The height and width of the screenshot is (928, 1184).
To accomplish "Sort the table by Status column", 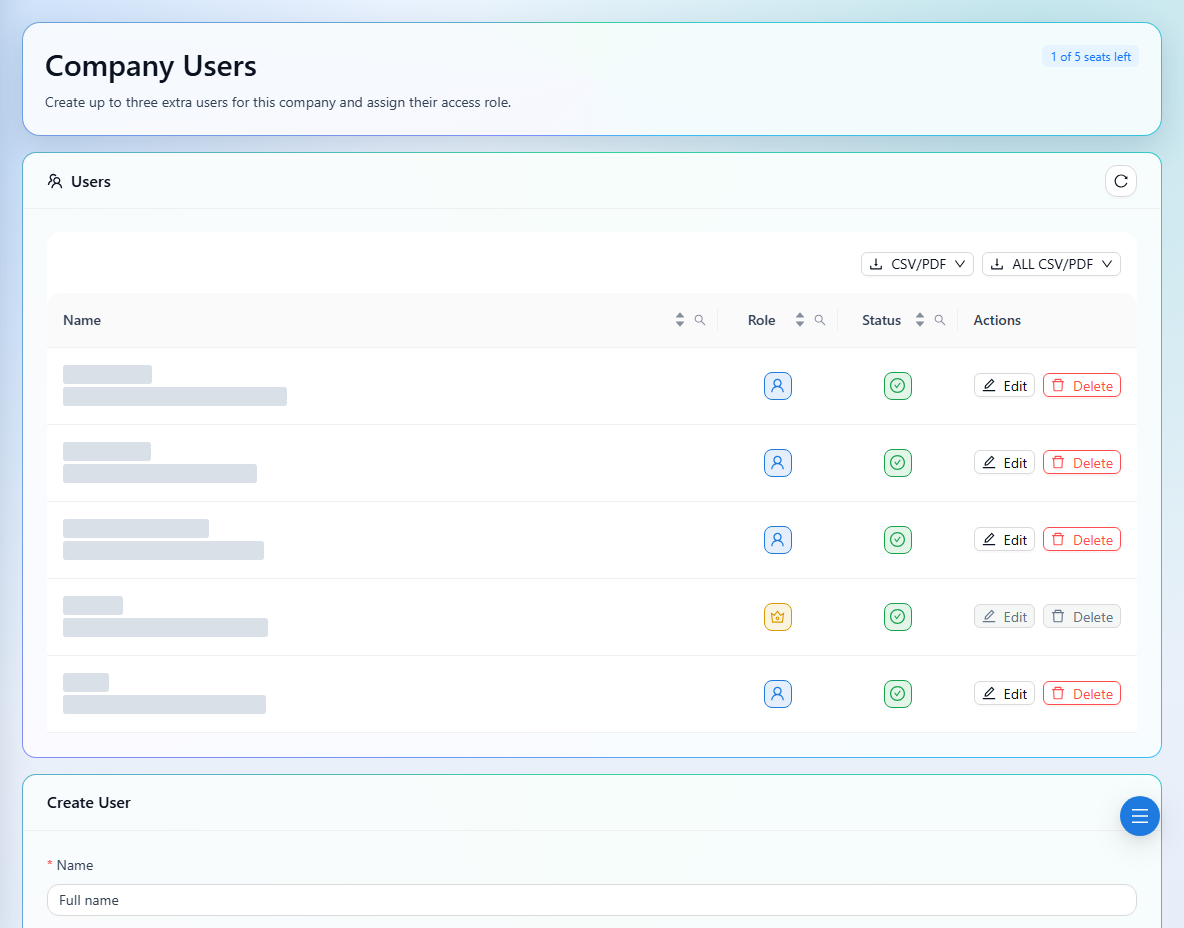I will point(920,320).
